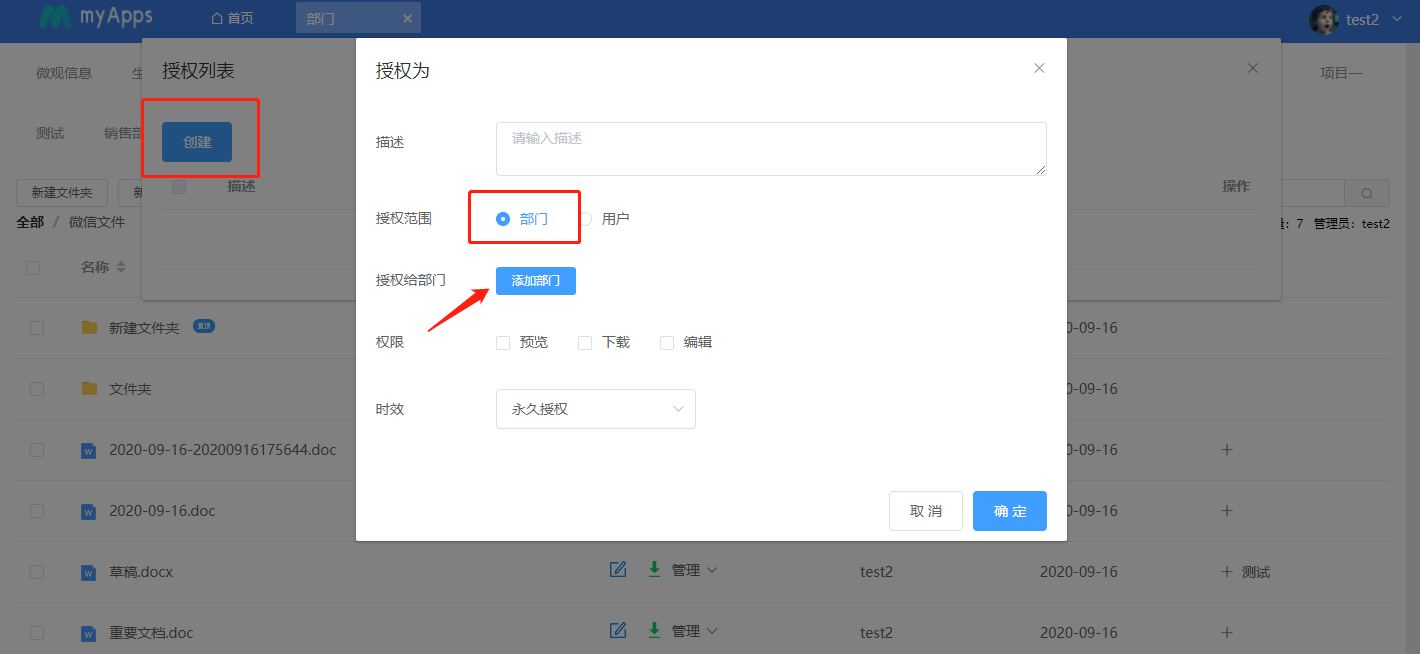Enable the 预览 permission checkbox
The width and height of the screenshot is (1420, 654).
point(503,343)
